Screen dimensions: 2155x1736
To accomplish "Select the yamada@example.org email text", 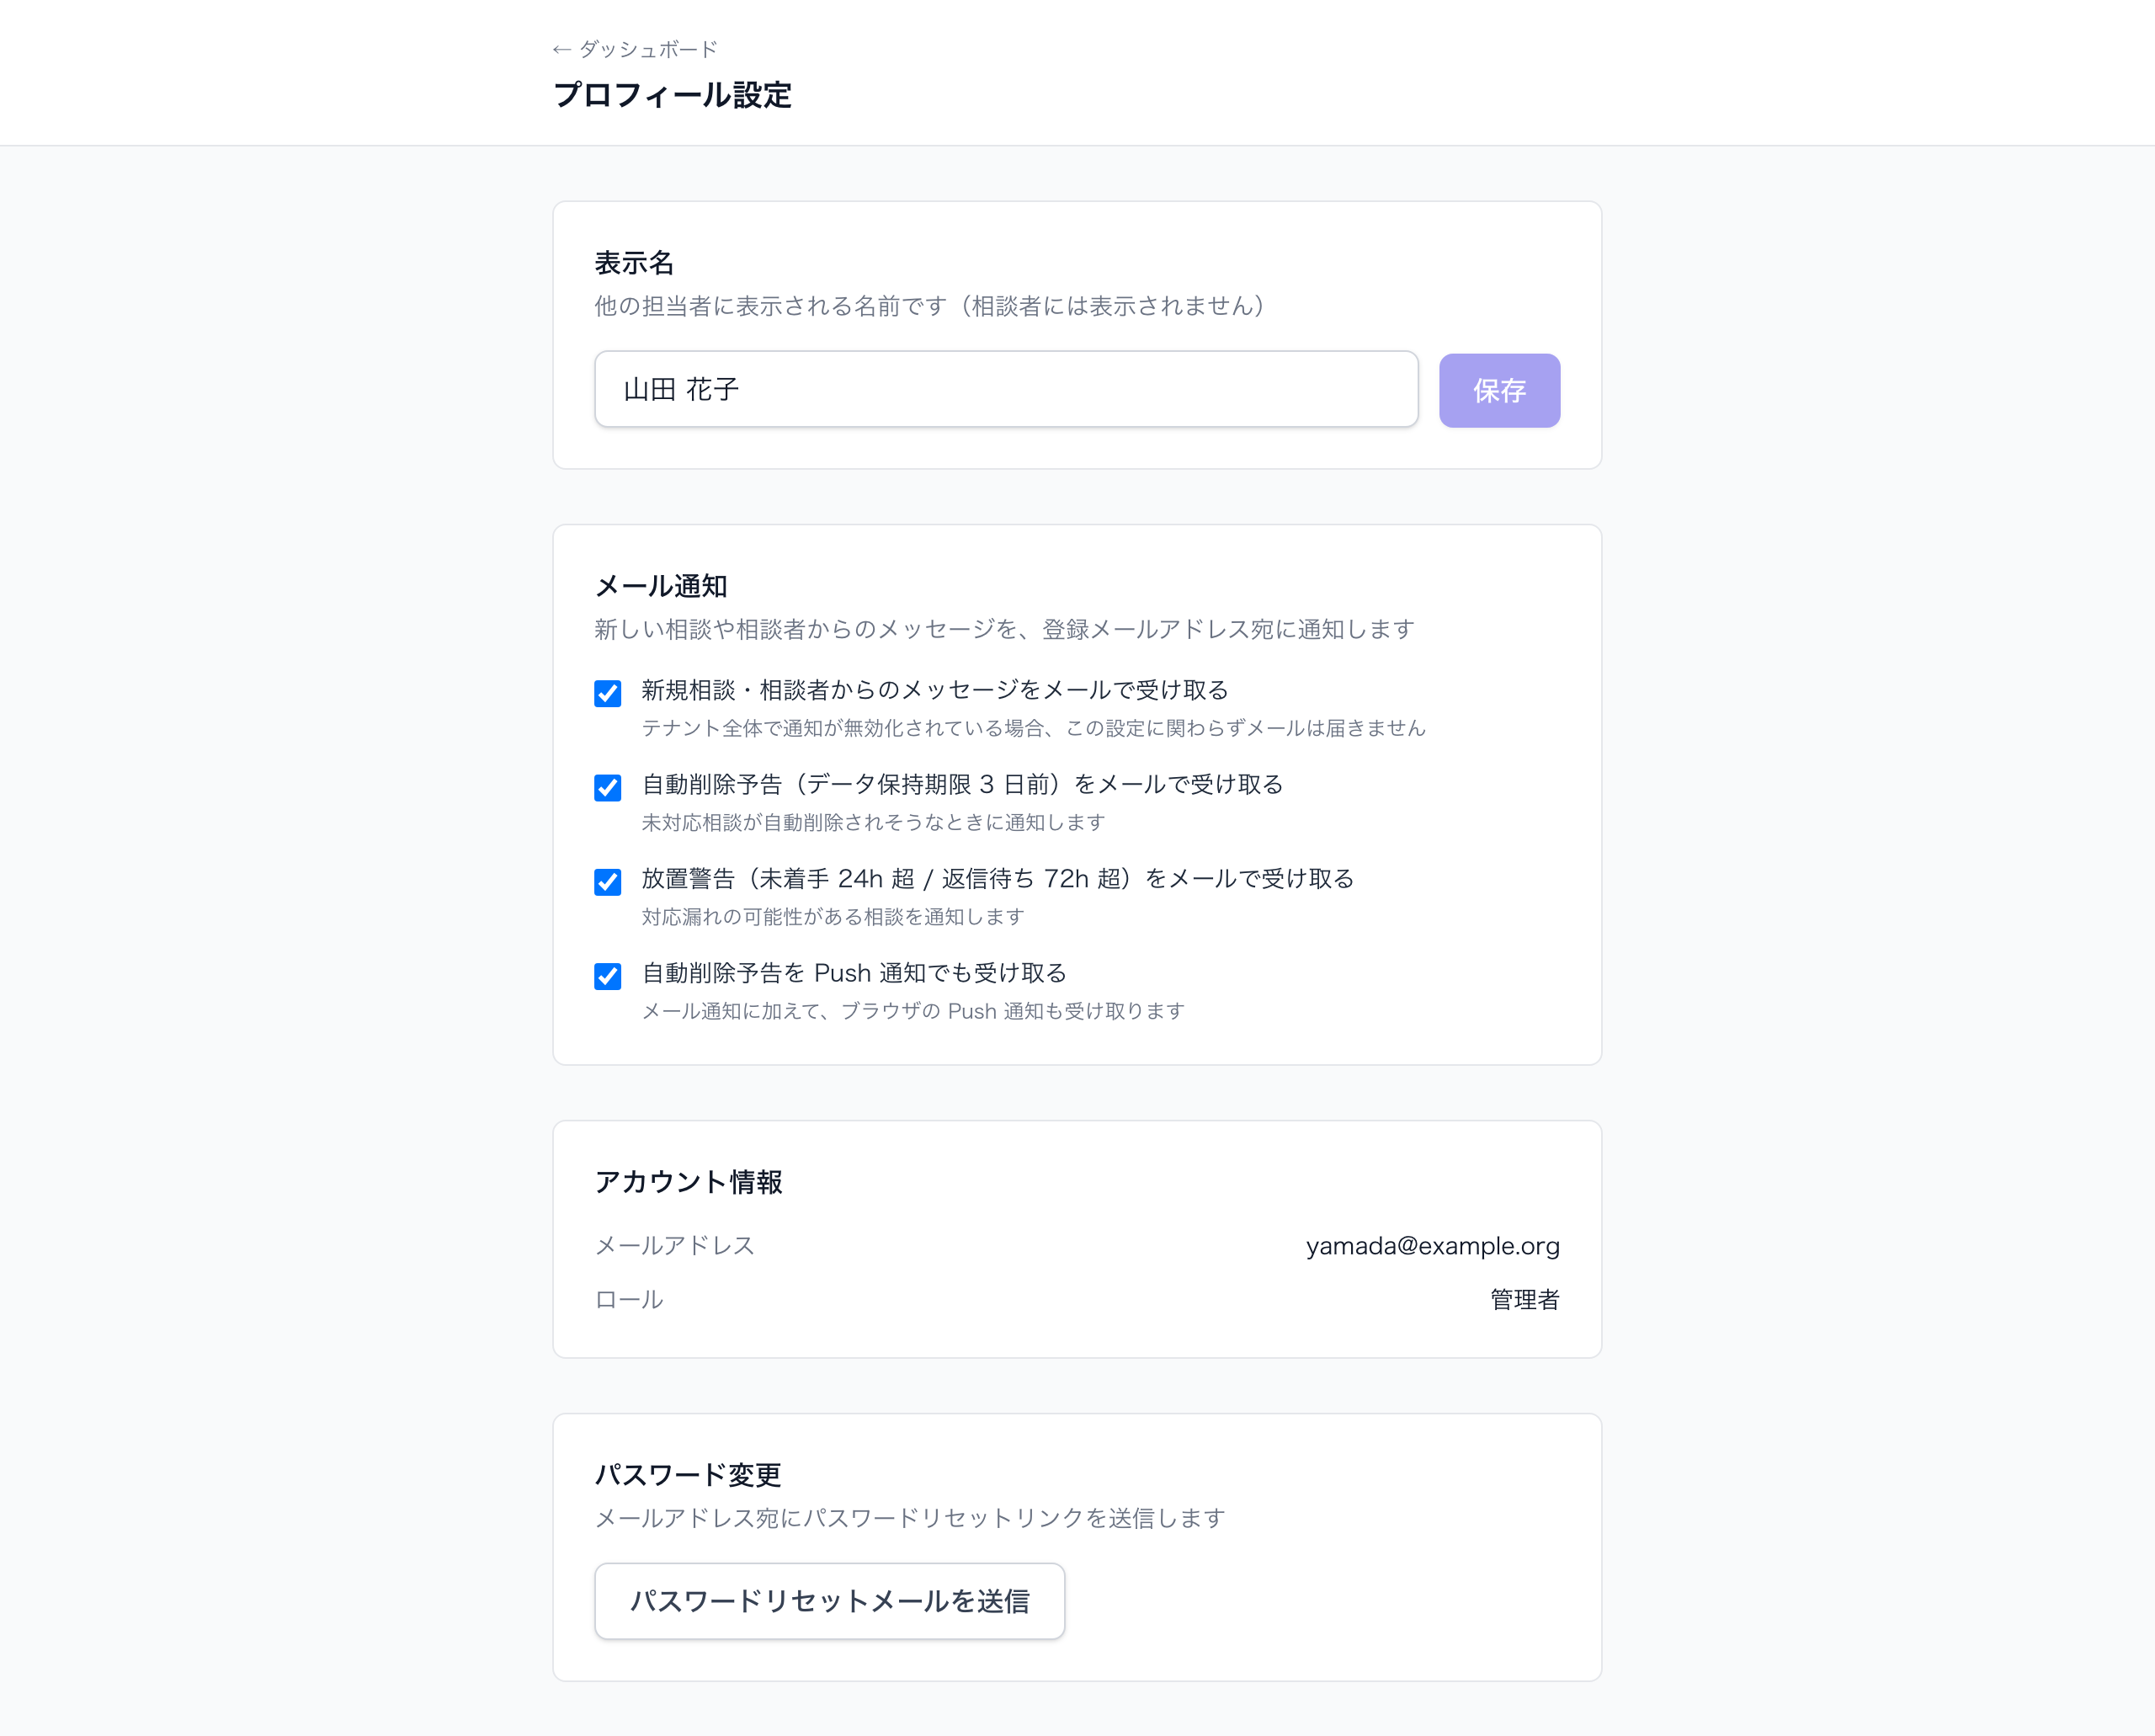I will [1432, 1246].
